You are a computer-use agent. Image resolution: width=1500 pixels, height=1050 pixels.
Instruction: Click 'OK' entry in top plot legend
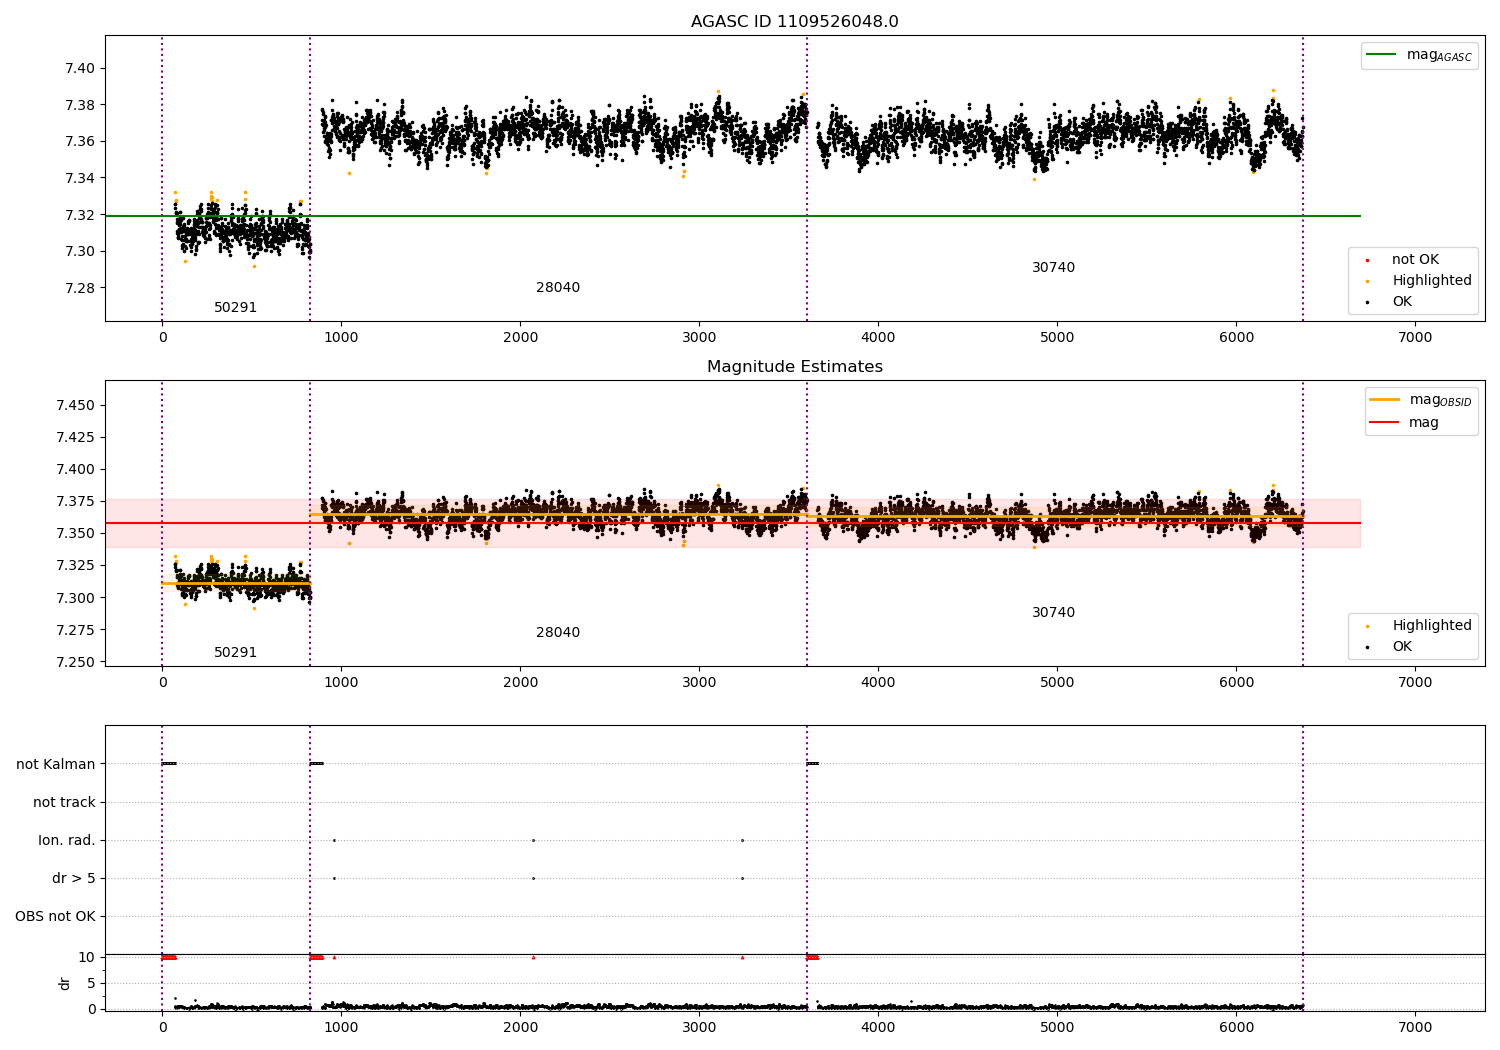coord(1402,302)
